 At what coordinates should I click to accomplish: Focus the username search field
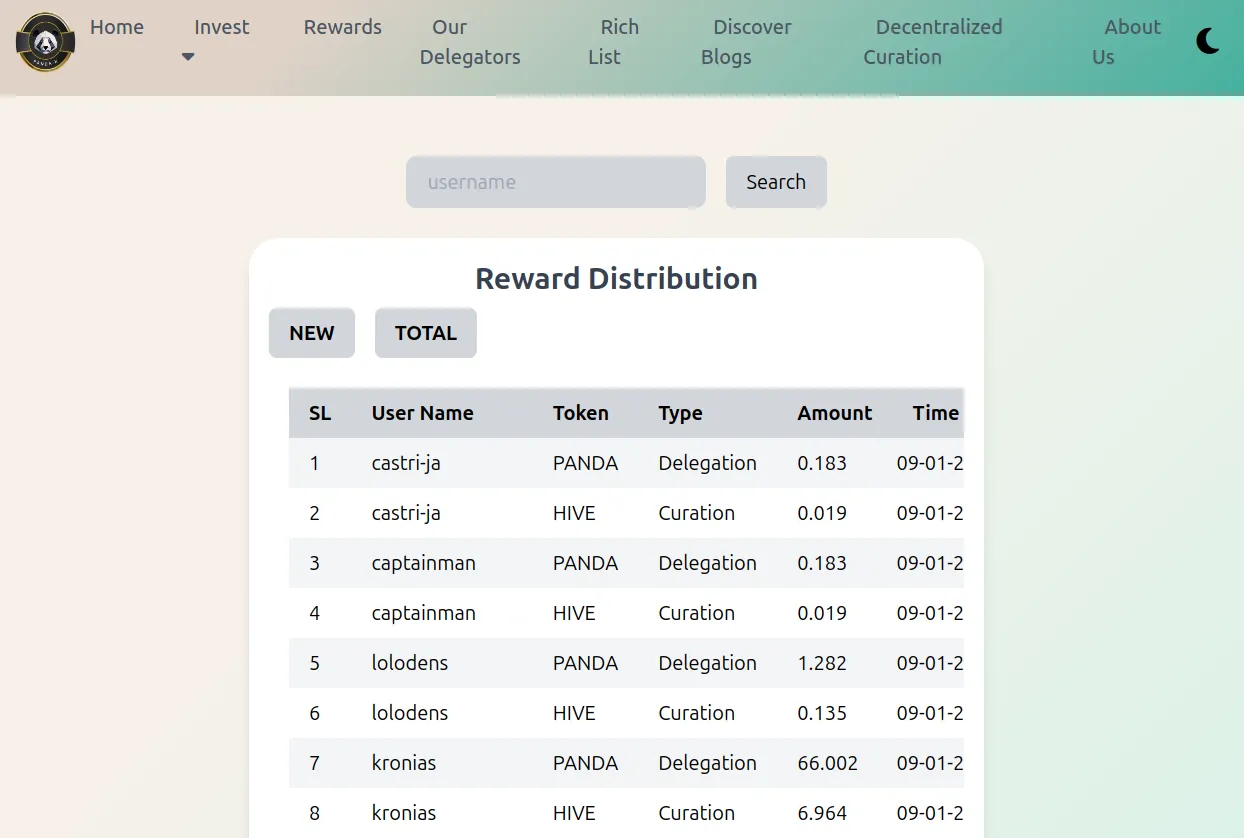coord(556,182)
